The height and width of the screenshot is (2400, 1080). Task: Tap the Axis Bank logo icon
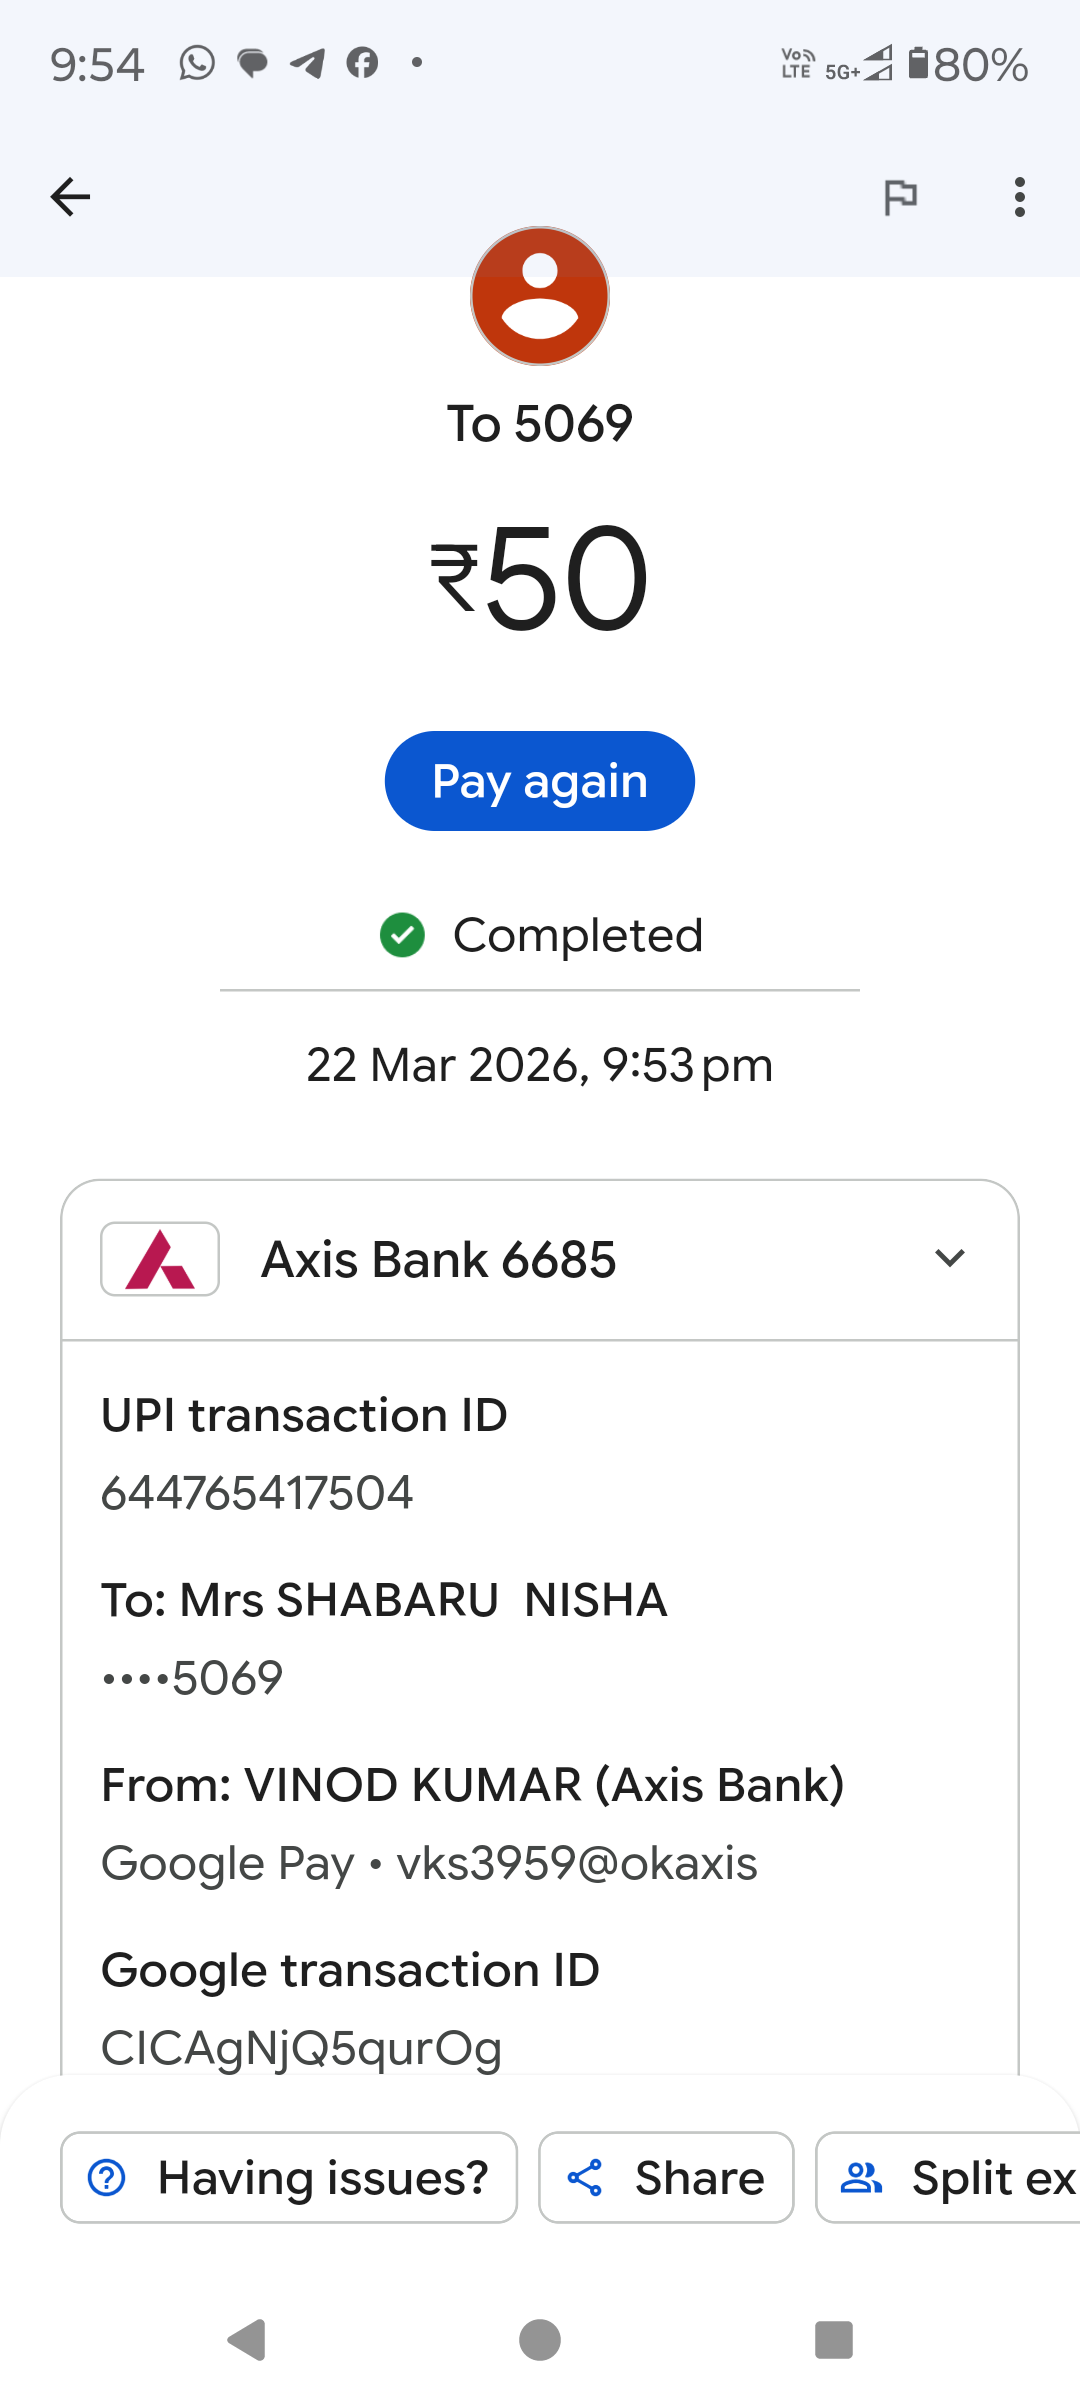coord(160,1259)
